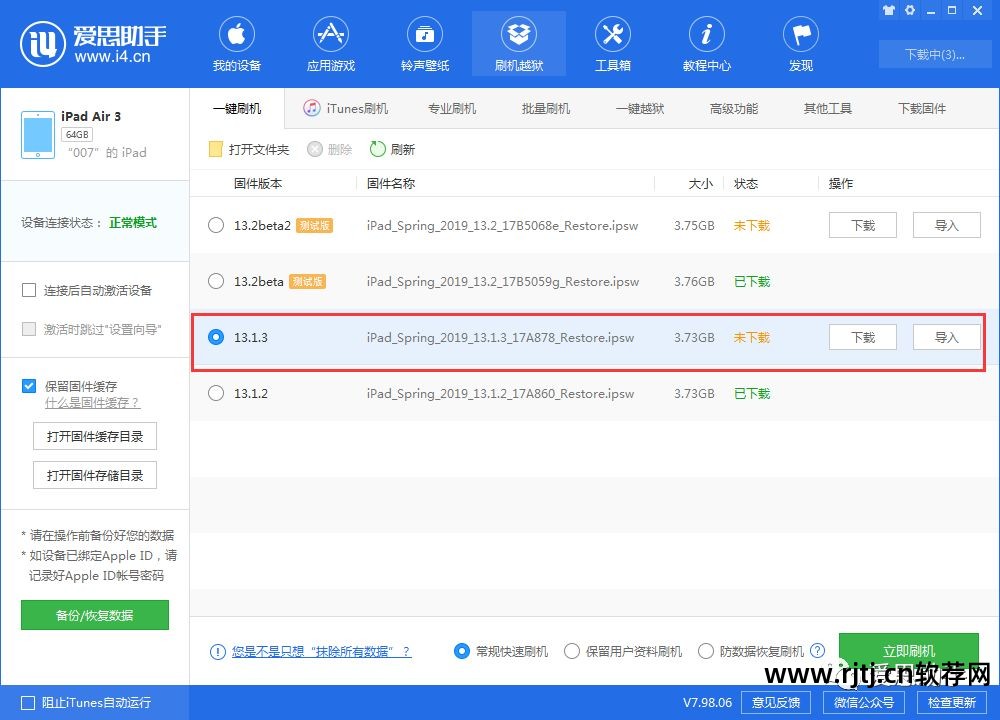Open settings gear icon in title bar
Screen dimensions: 1000x720
tap(910, 10)
